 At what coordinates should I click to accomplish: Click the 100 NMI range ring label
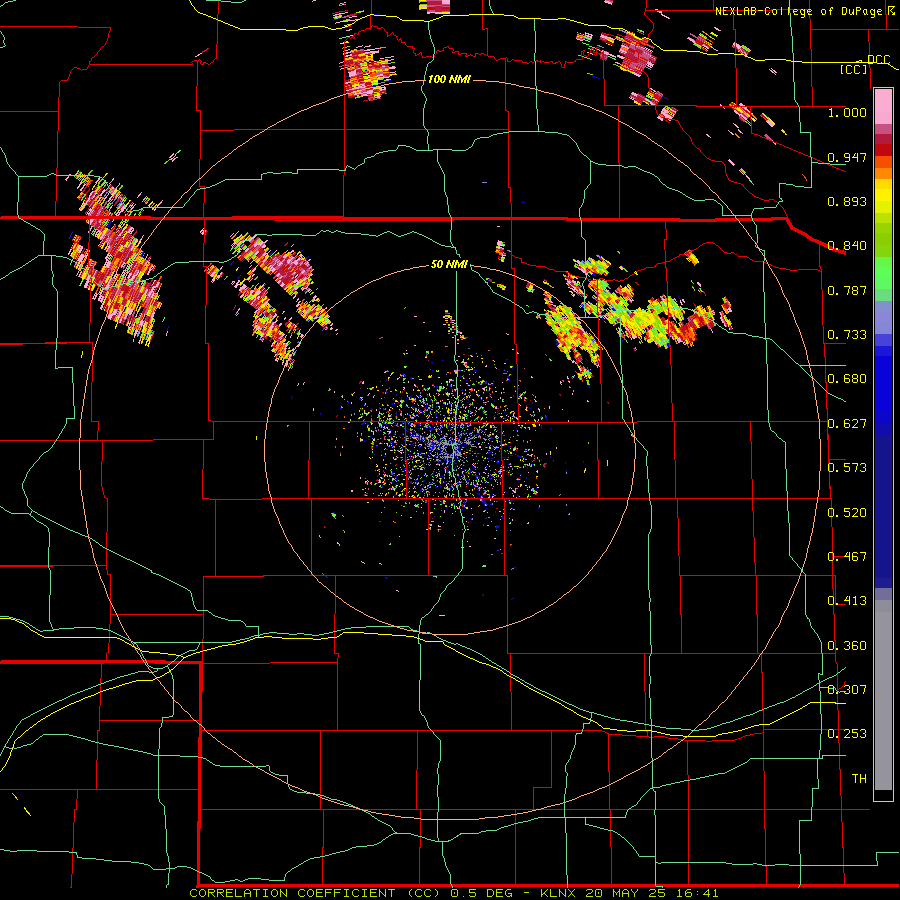449,79
